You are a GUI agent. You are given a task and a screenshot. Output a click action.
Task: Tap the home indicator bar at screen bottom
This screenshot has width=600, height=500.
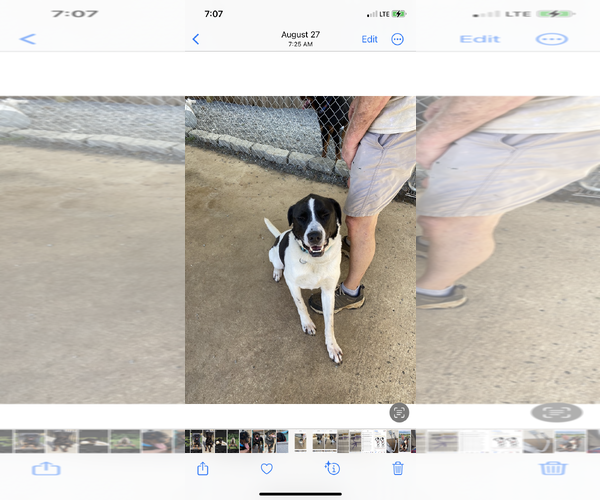point(300,493)
